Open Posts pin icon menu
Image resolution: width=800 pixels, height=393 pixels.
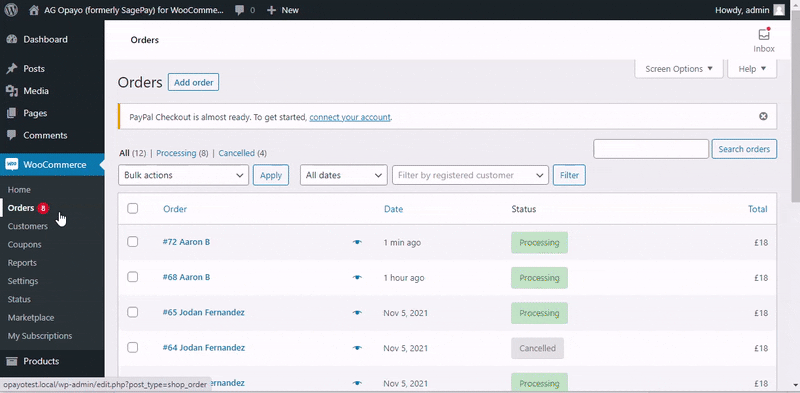11,68
